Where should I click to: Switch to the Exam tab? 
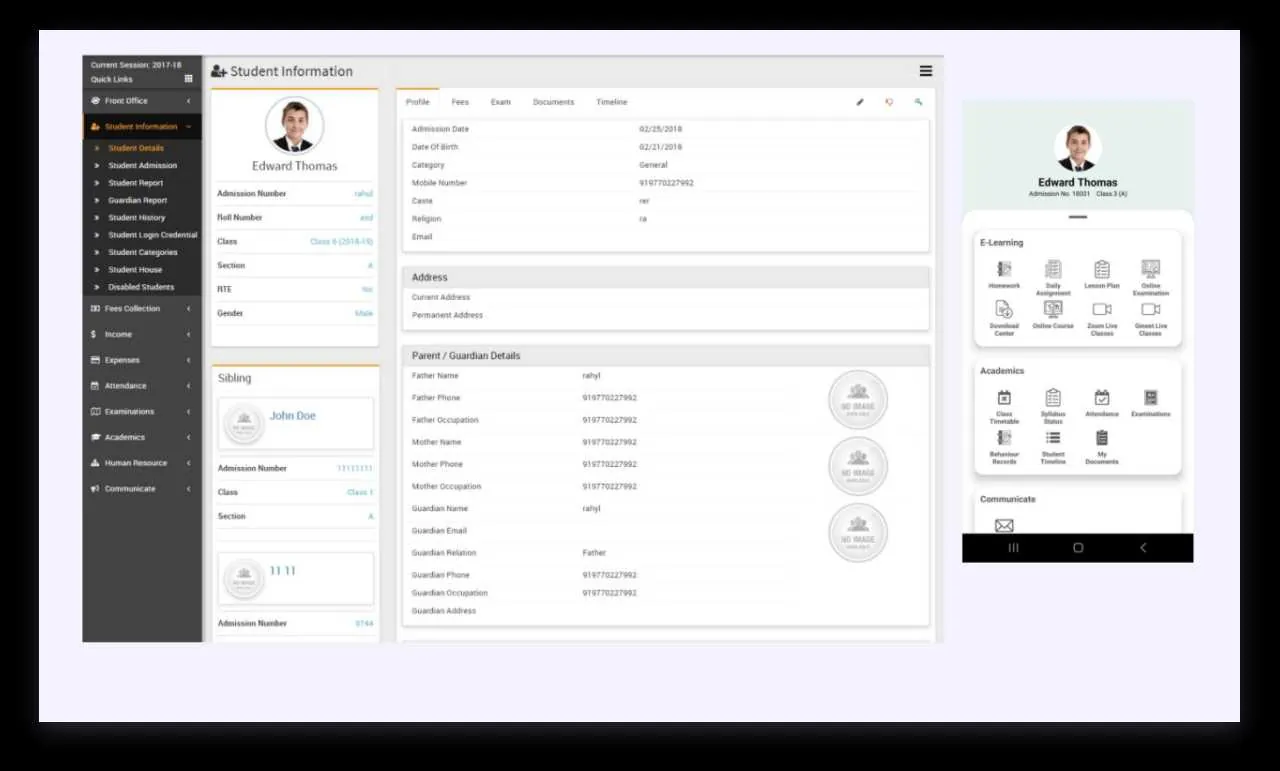pos(501,102)
